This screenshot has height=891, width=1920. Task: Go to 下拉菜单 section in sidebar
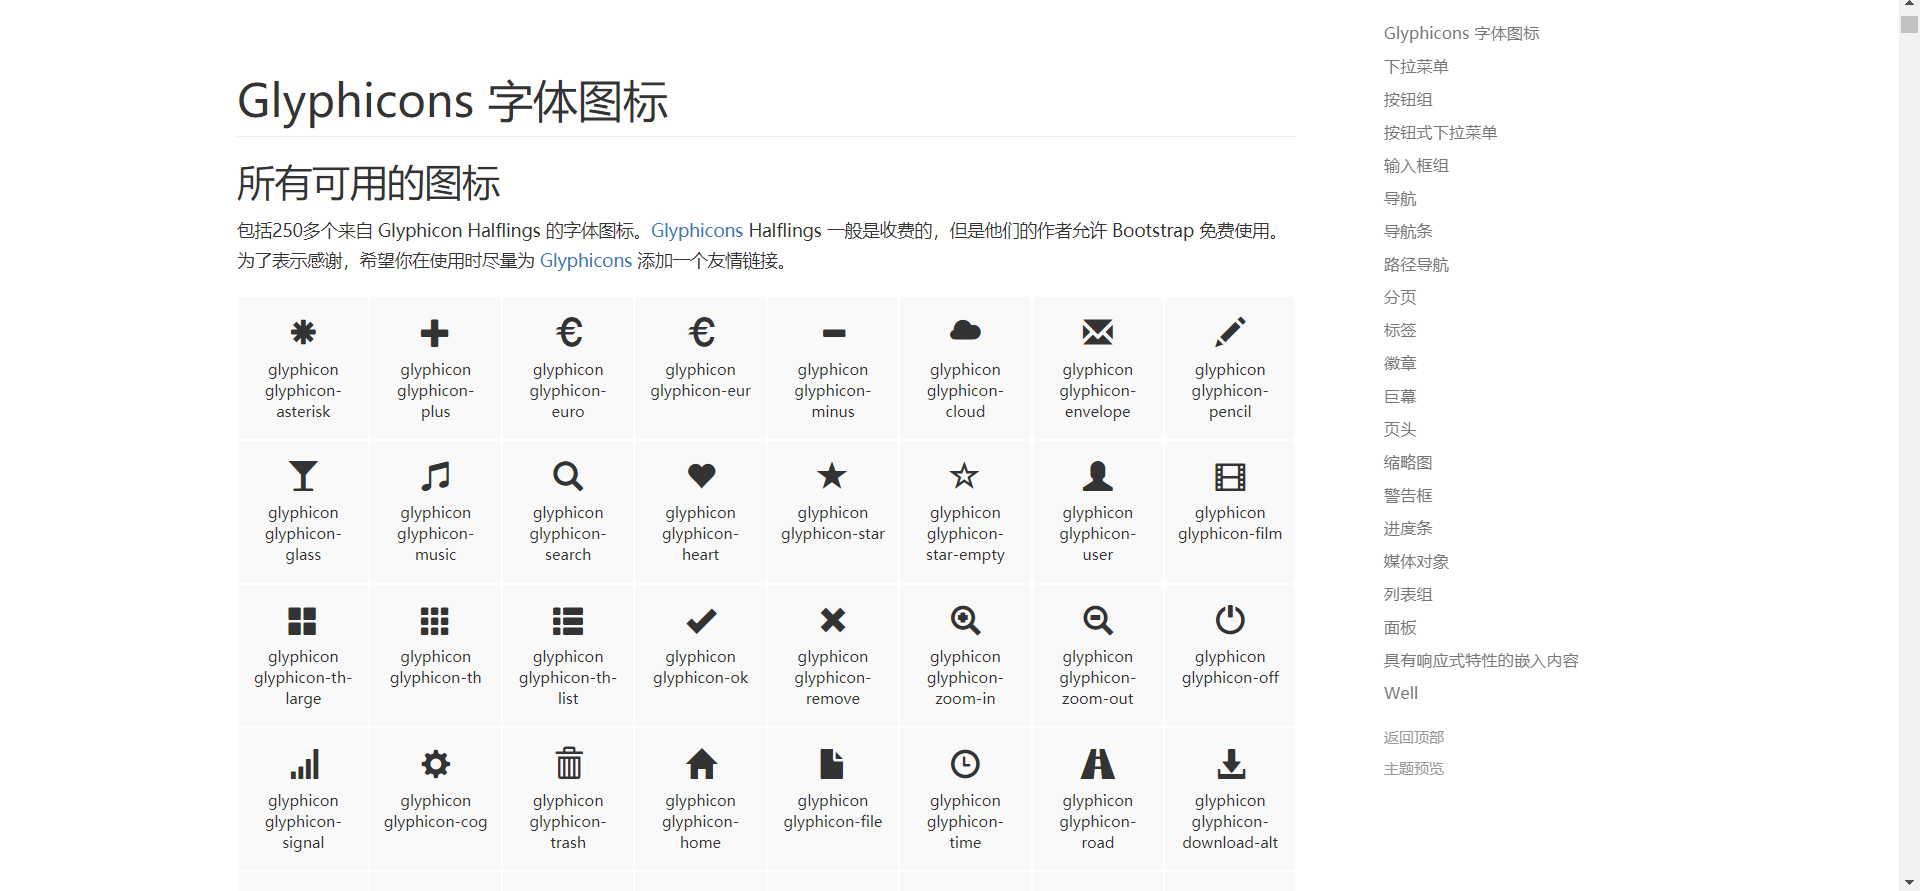point(1416,66)
